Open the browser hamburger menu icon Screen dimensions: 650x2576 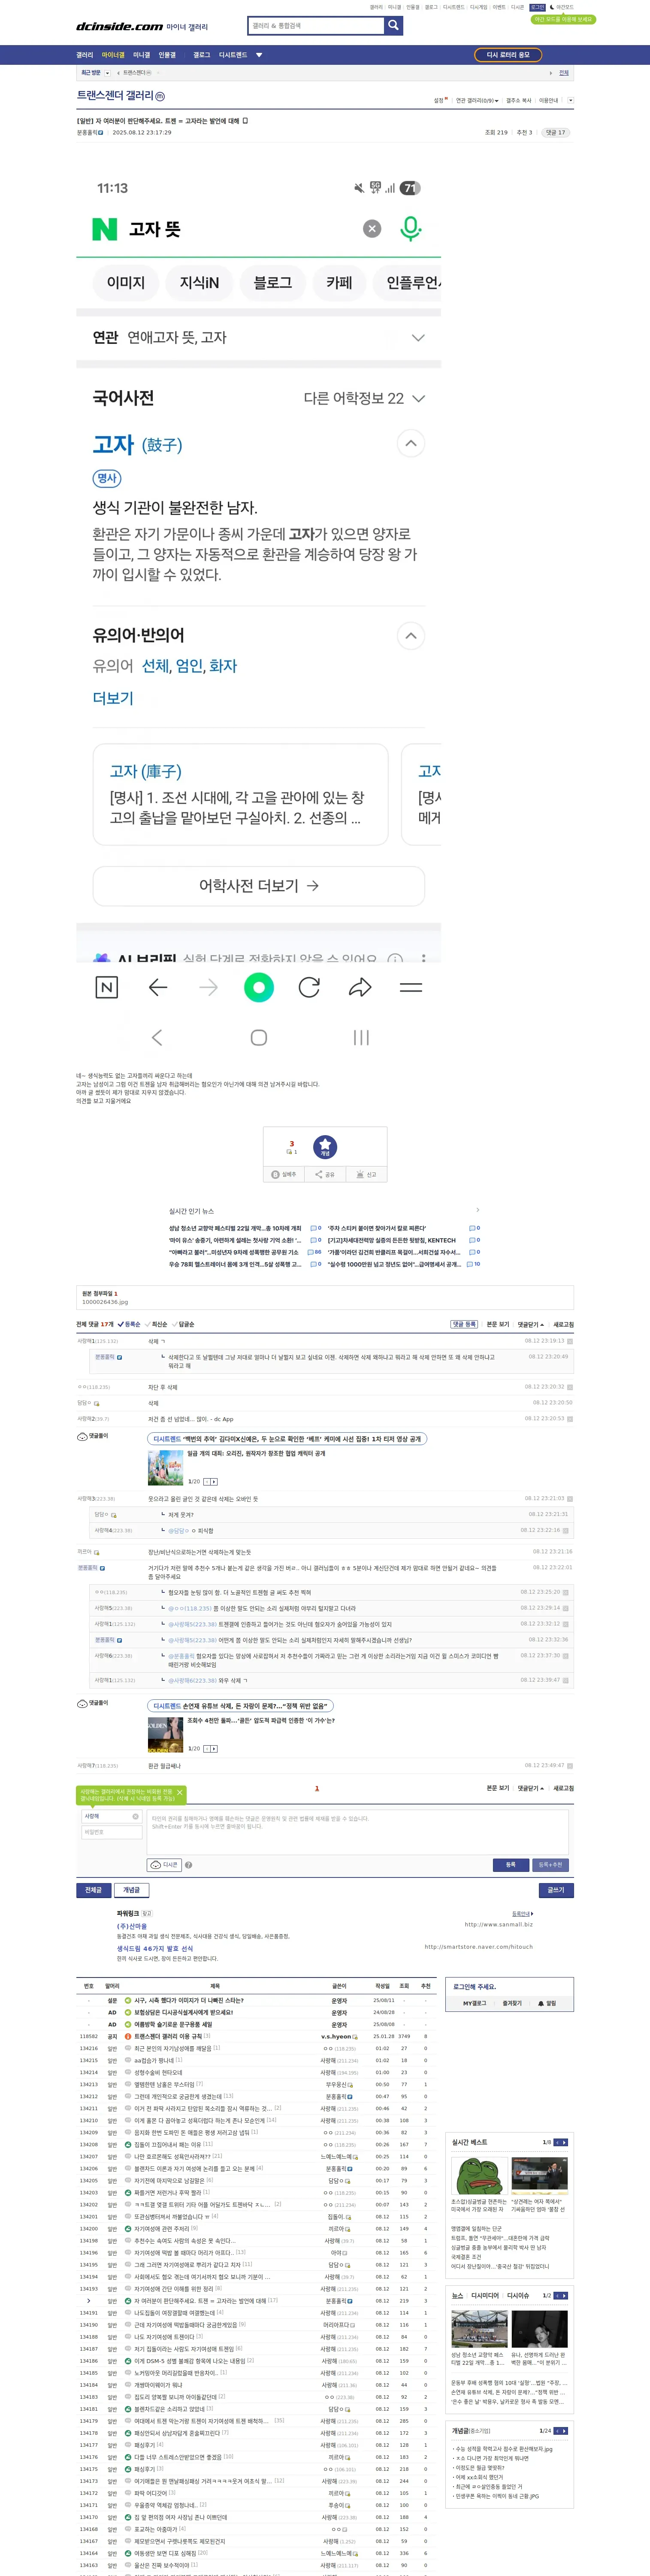click(410, 988)
